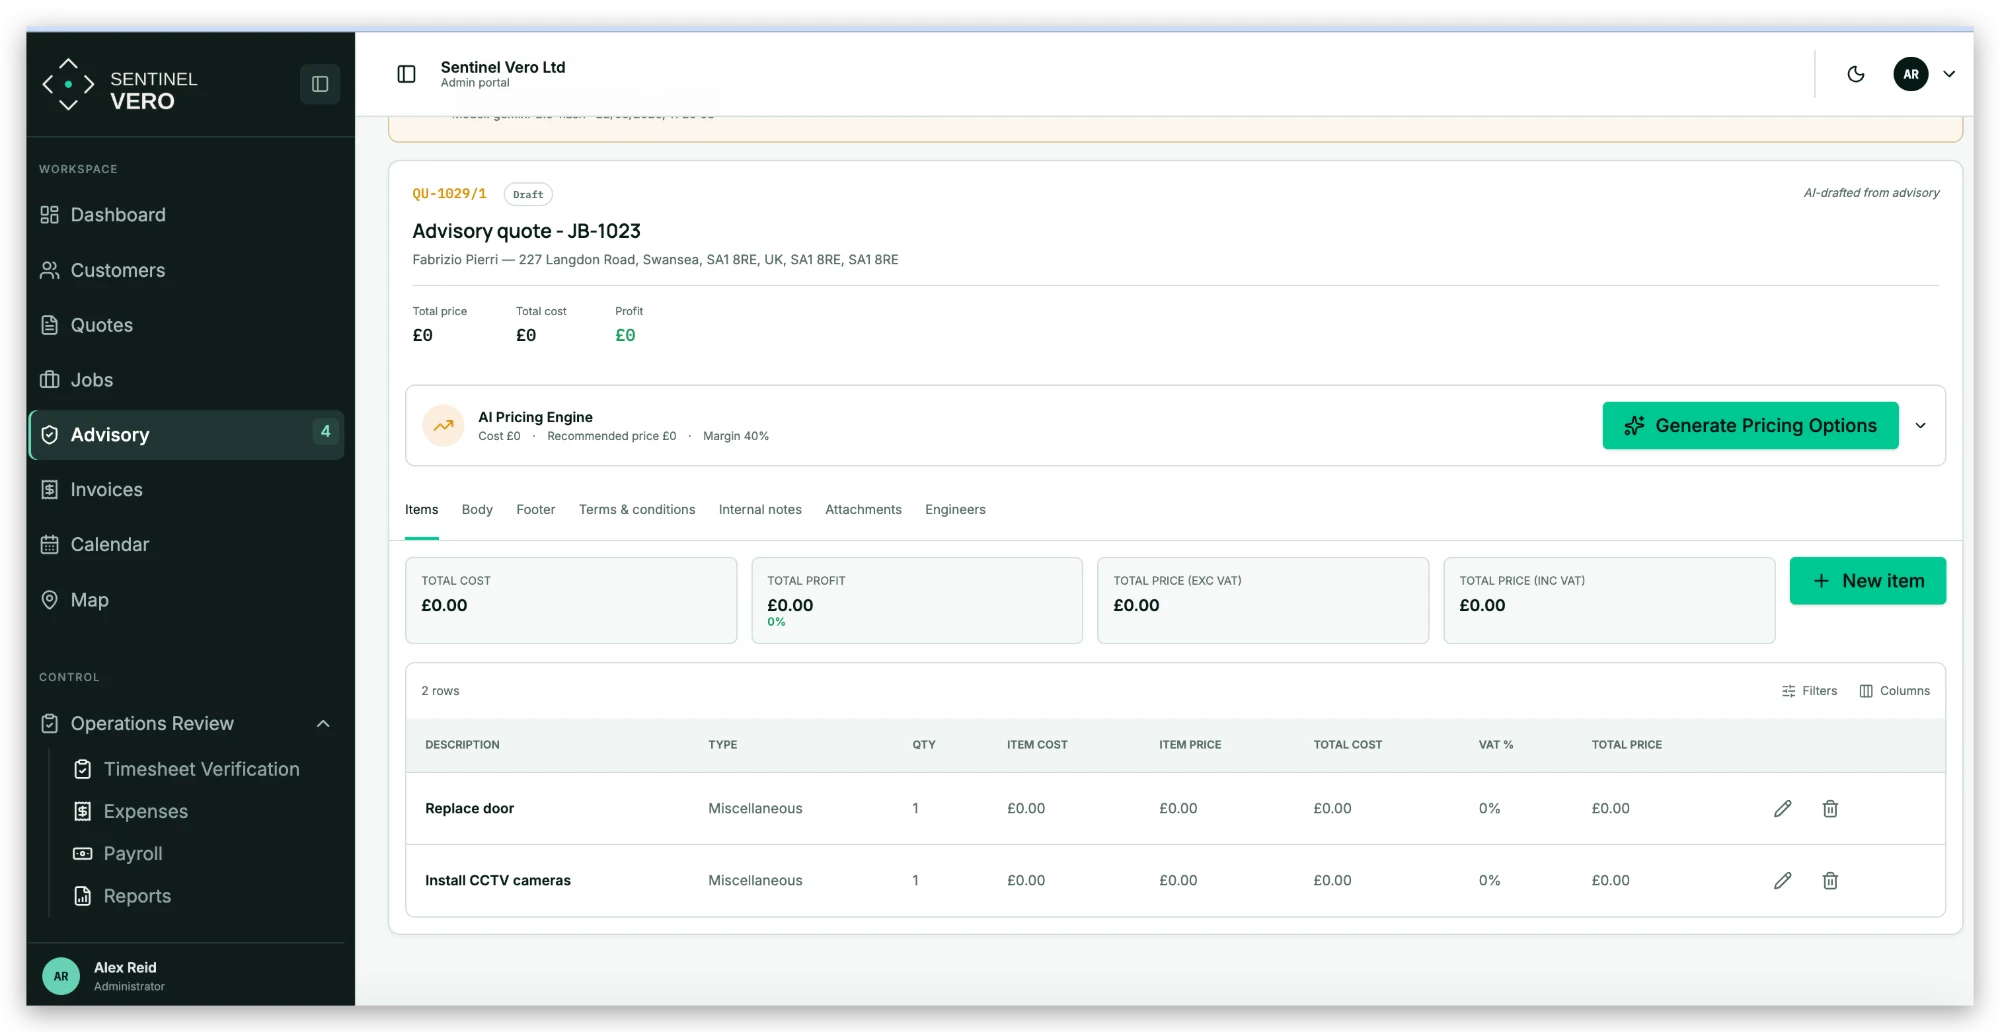Viewport: 2000px width, 1032px height.
Task: Toggle sidebar from the header panel icon
Action: (406, 74)
